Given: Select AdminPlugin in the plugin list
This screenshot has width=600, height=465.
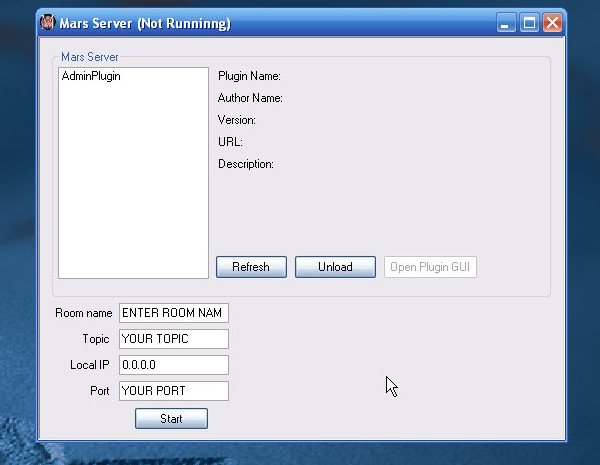Looking at the screenshot, I should click(x=91, y=76).
